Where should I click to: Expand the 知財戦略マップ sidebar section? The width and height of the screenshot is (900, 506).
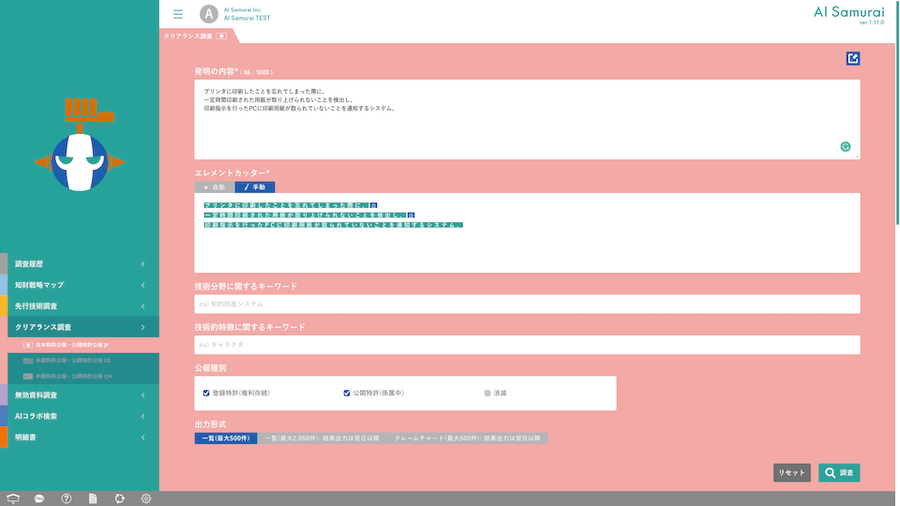[x=79, y=284]
